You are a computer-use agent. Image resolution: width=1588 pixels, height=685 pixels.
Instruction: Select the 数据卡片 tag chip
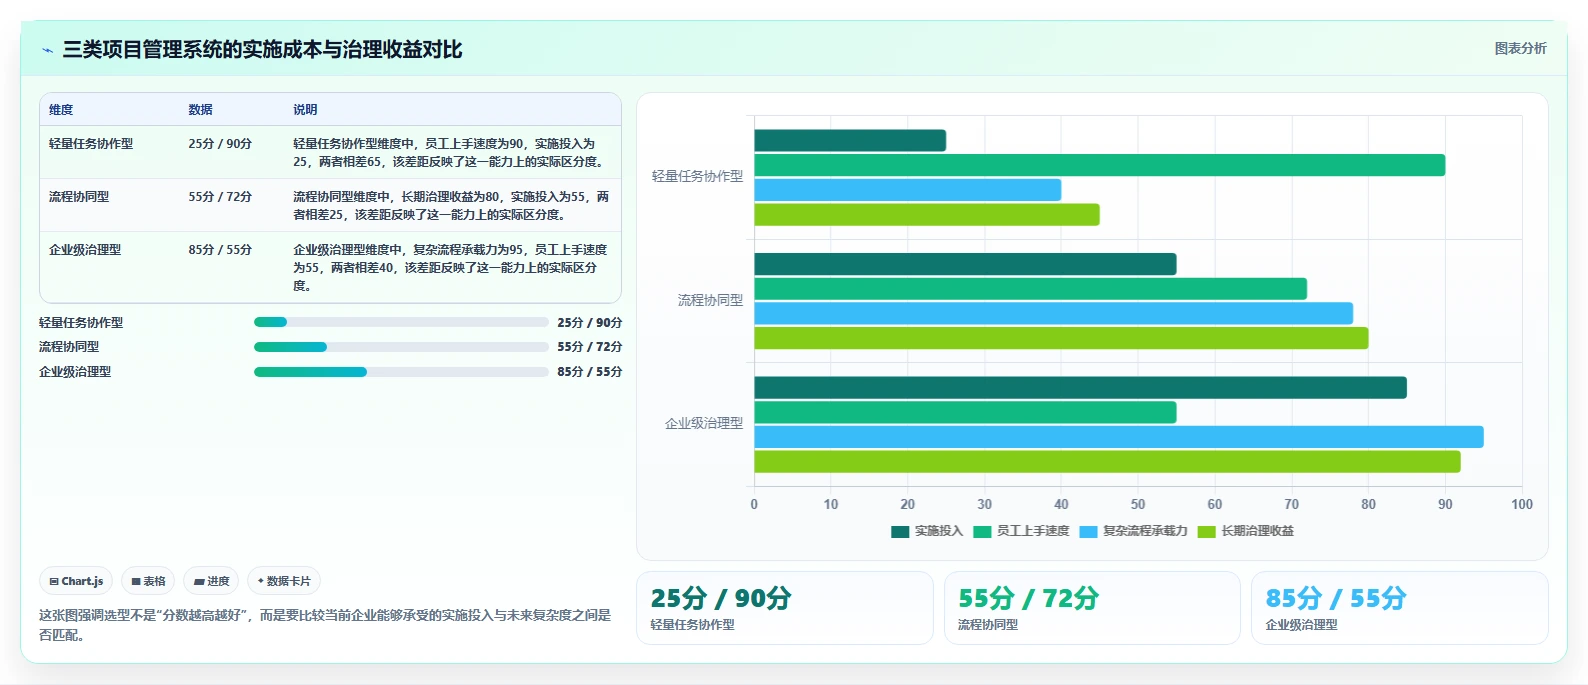pos(284,581)
